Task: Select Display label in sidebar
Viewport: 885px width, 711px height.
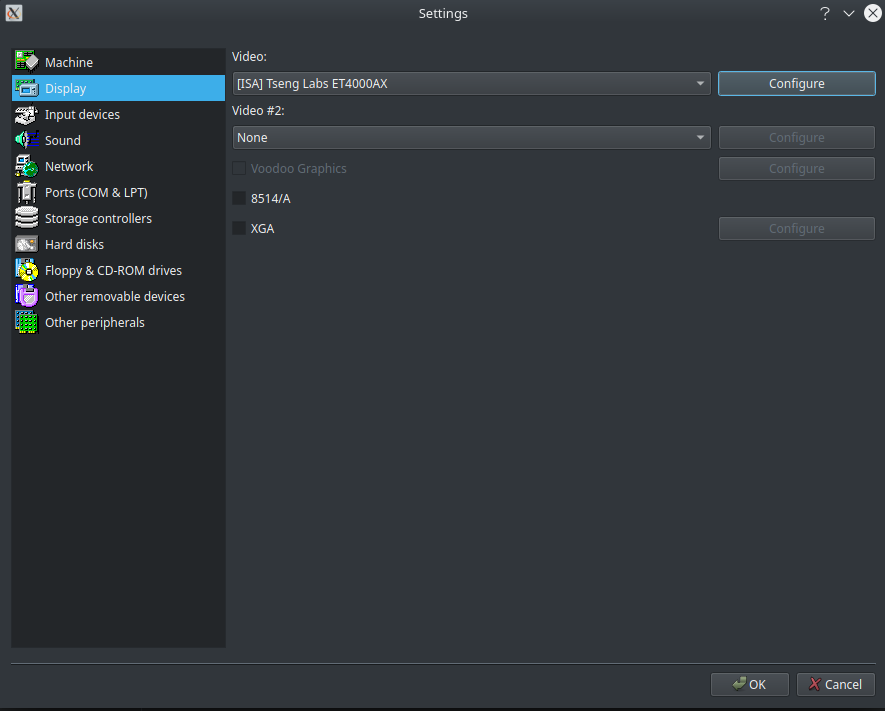Action: [x=65, y=89]
